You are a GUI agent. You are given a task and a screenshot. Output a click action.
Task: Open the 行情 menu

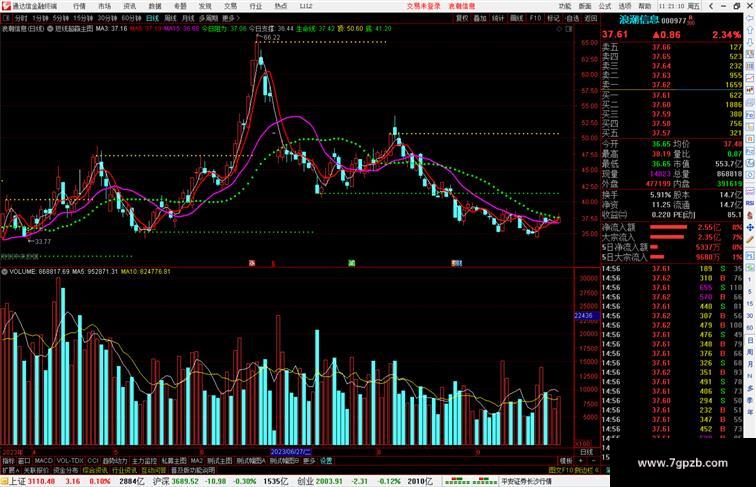tap(79, 6)
